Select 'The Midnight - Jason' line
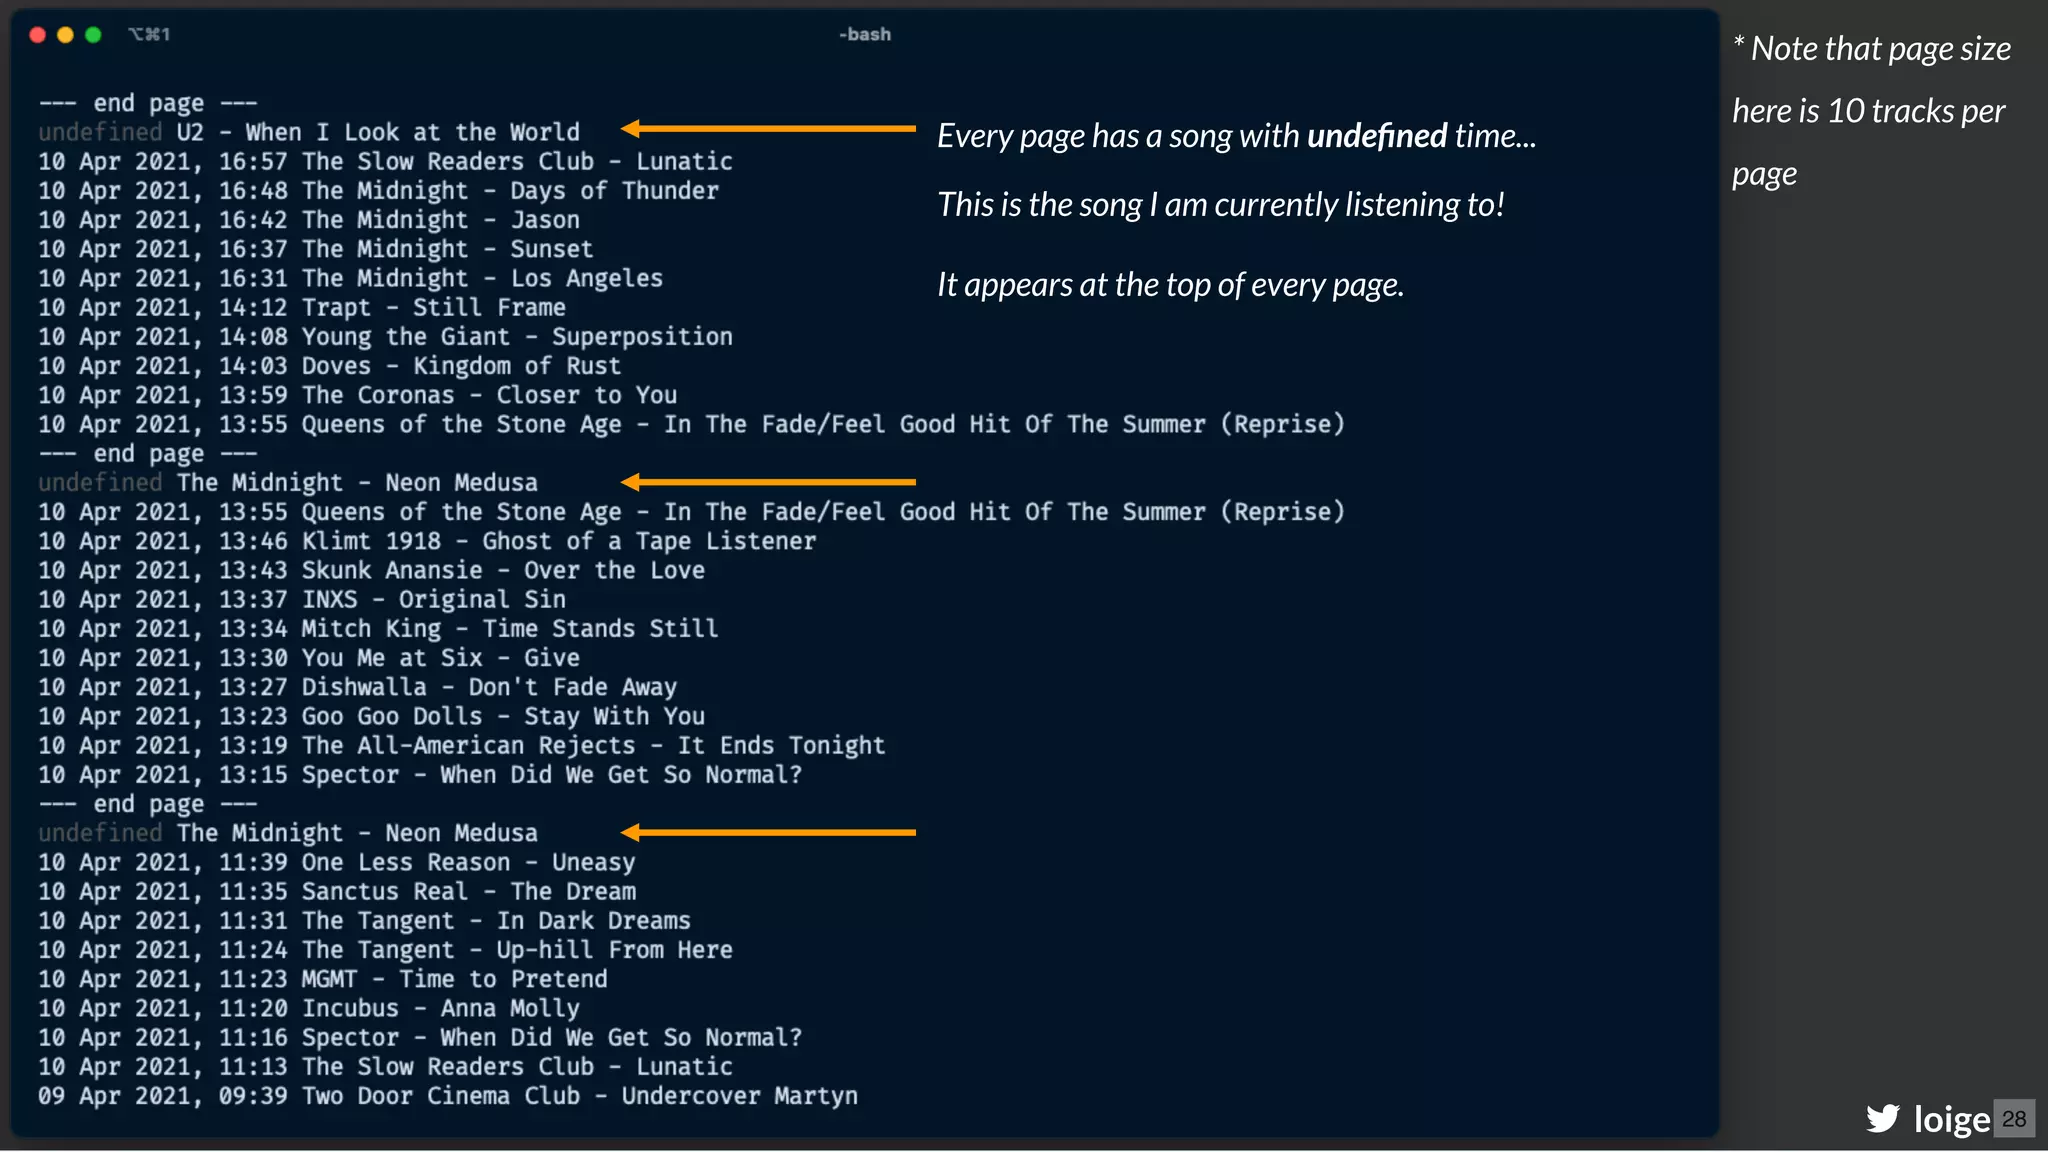Screen dimensions: 2048x1152 coord(309,219)
